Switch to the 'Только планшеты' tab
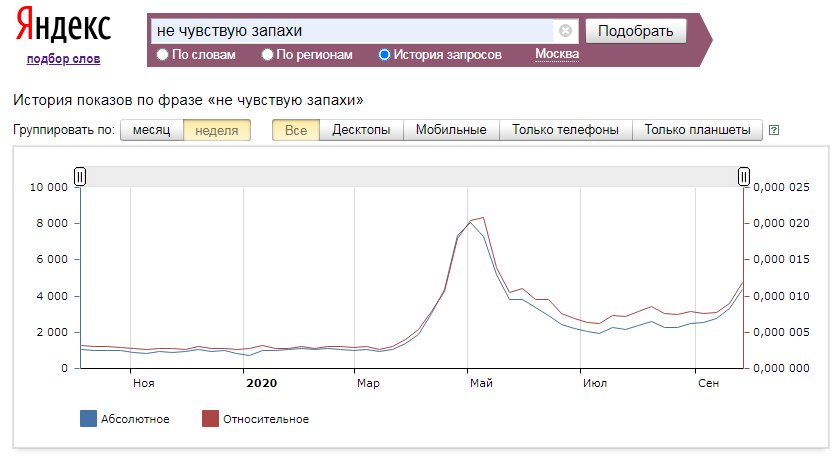This screenshot has height=462, width=839. (x=697, y=130)
